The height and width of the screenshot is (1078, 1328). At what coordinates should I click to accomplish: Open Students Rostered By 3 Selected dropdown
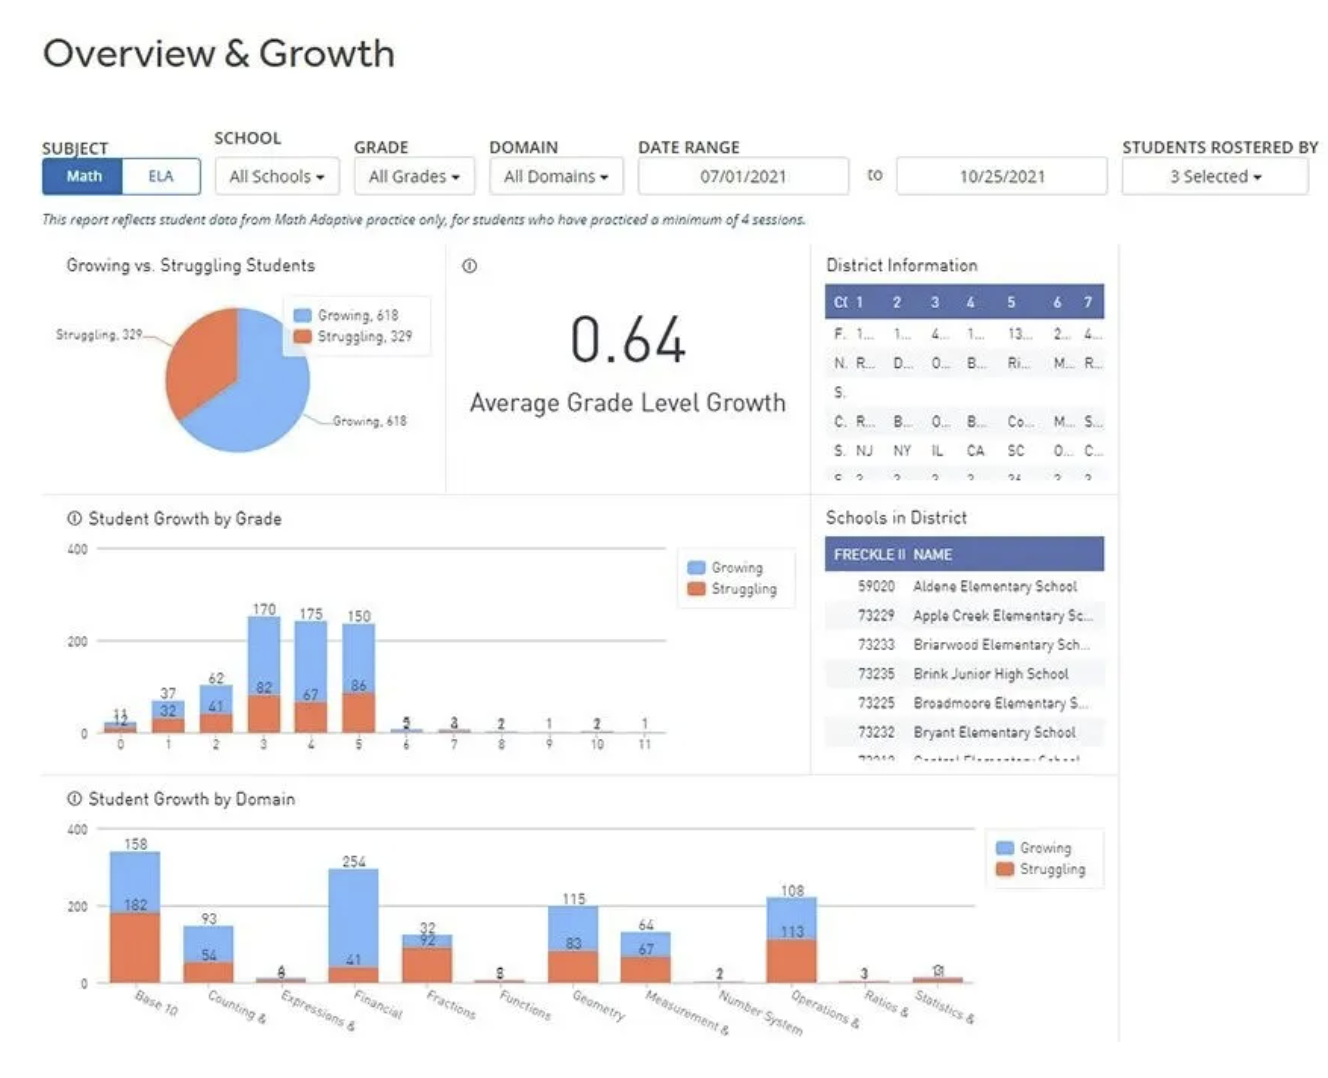[x=1215, y=177]
